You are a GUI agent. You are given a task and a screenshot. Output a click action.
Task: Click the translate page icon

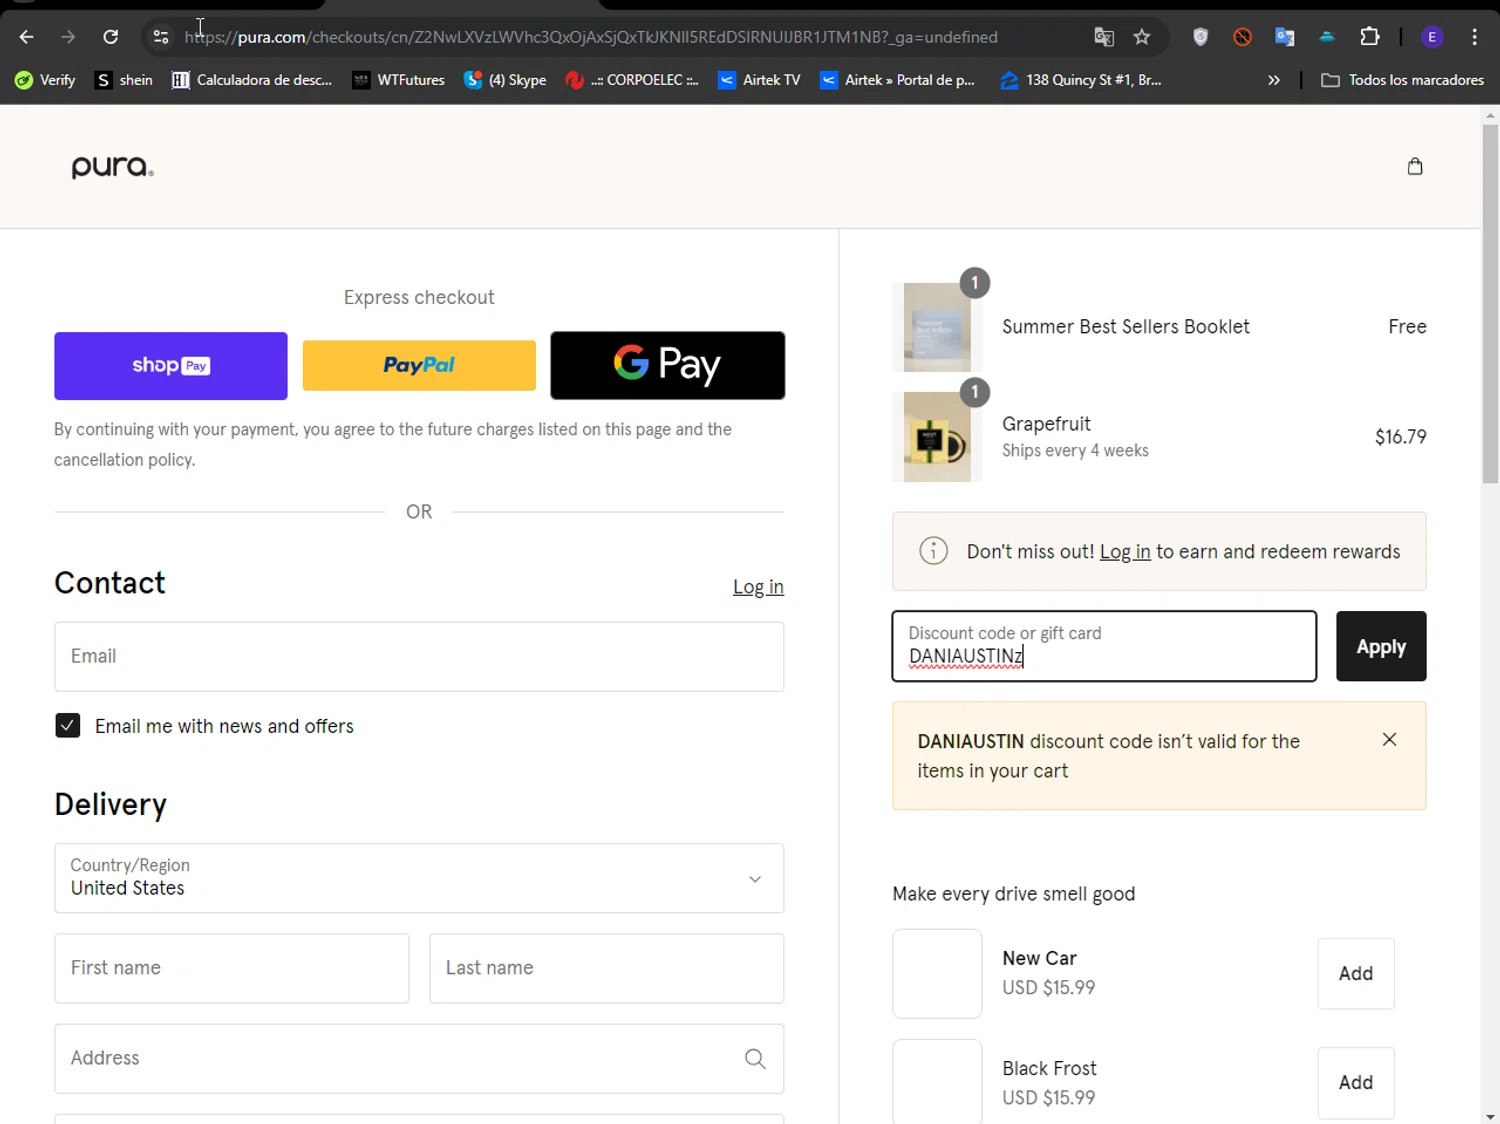click(1104, 37)
